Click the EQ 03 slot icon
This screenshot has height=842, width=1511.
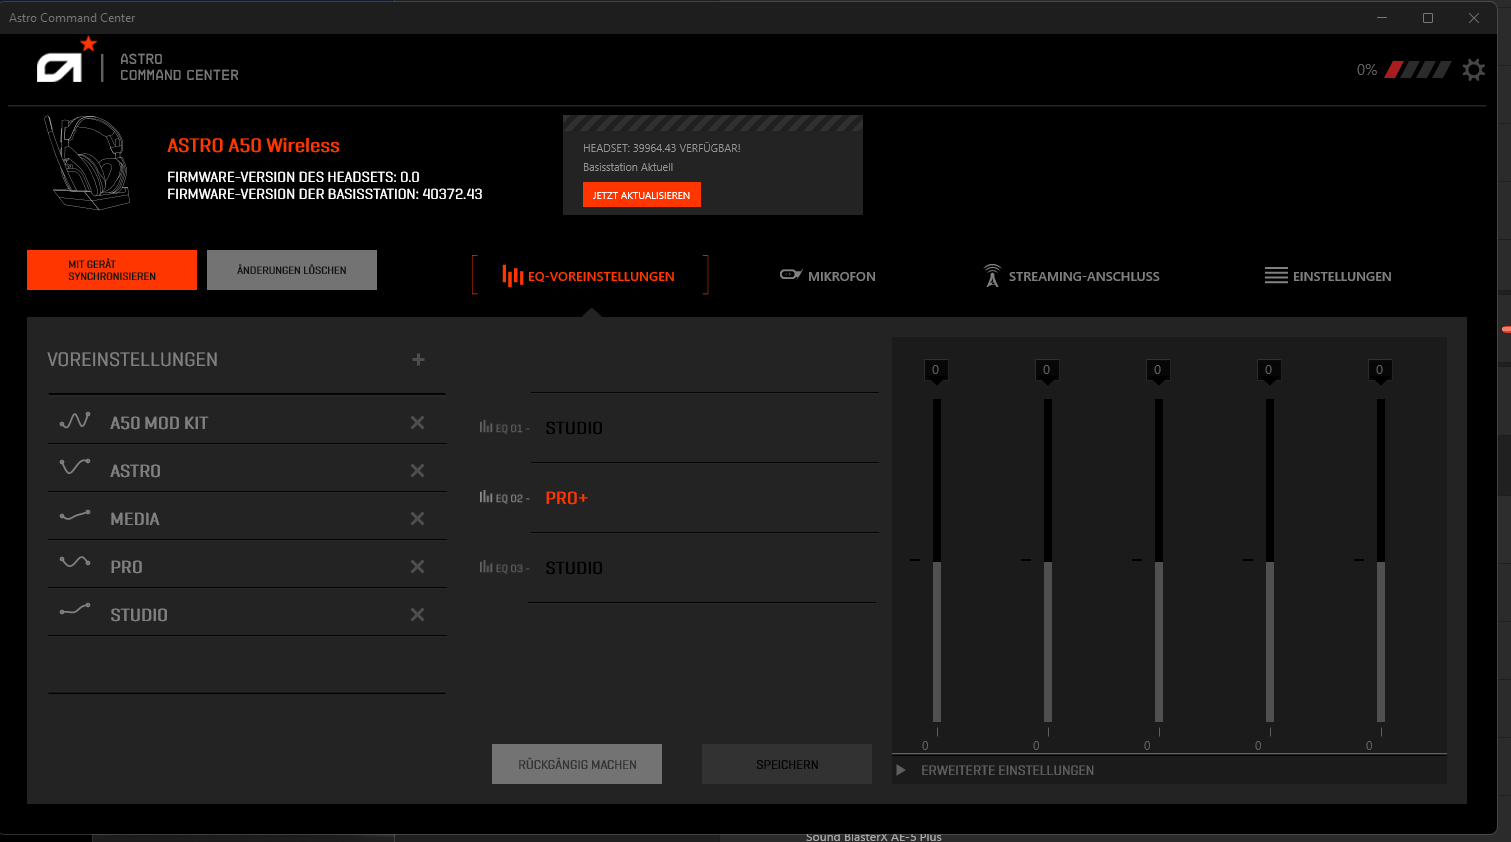pyautogui.click(x=486, y=567)
